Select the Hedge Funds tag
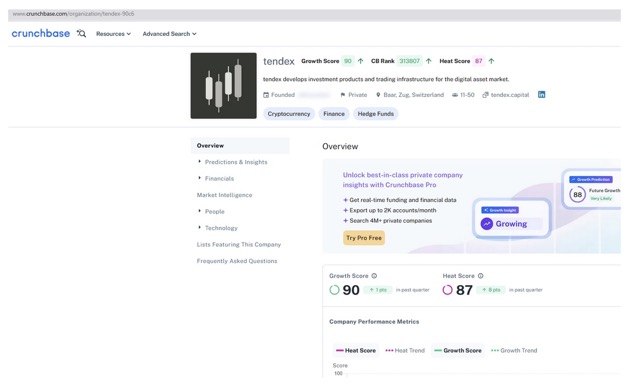This screenshot has height=384, width=640. (x=376, y=114)
